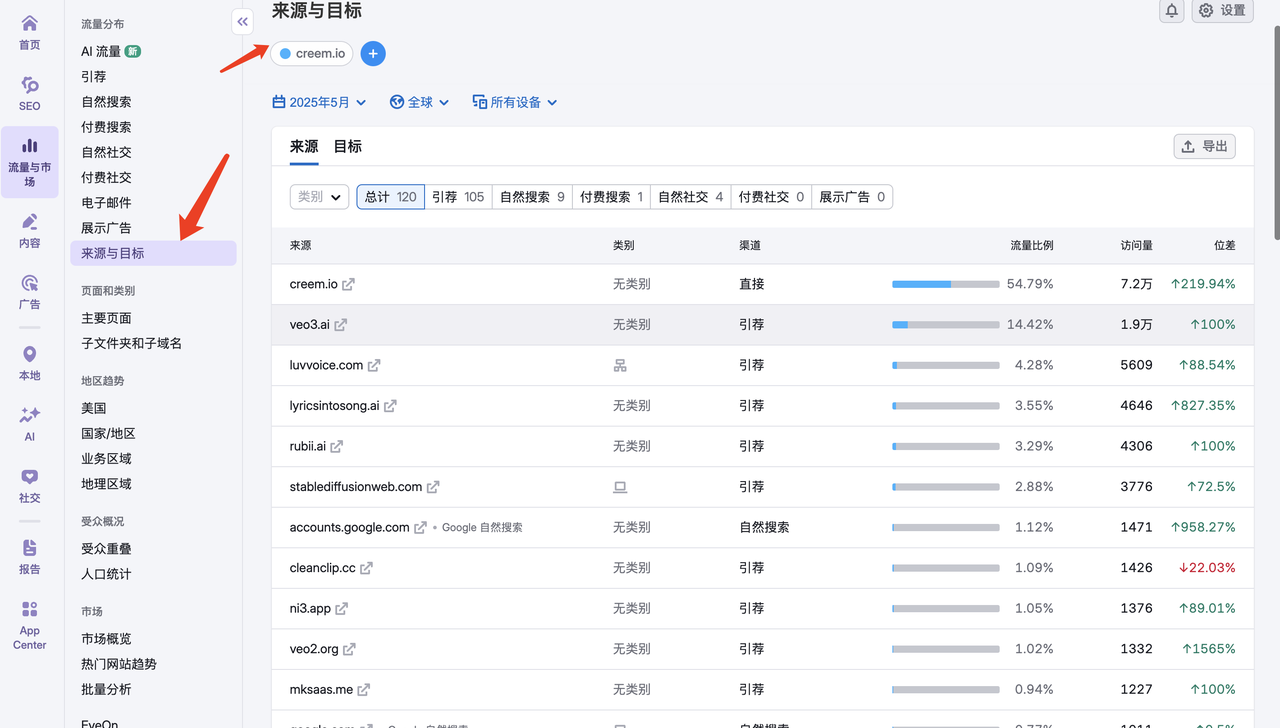Open veo3.ai external link icon

click(341, 325)
